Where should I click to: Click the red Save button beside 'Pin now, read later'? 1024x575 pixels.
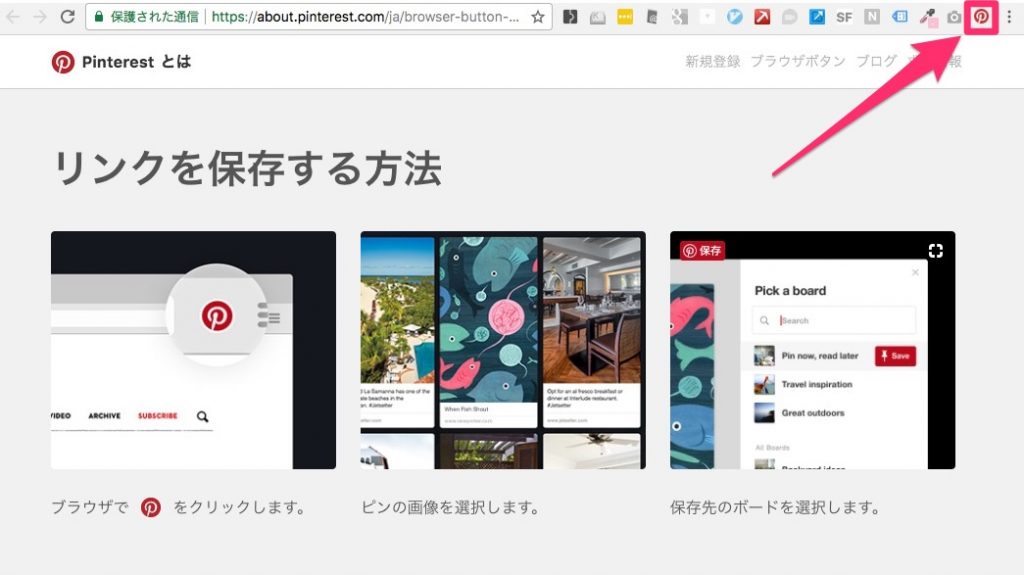pyautogui.click(x=895, y=355)
